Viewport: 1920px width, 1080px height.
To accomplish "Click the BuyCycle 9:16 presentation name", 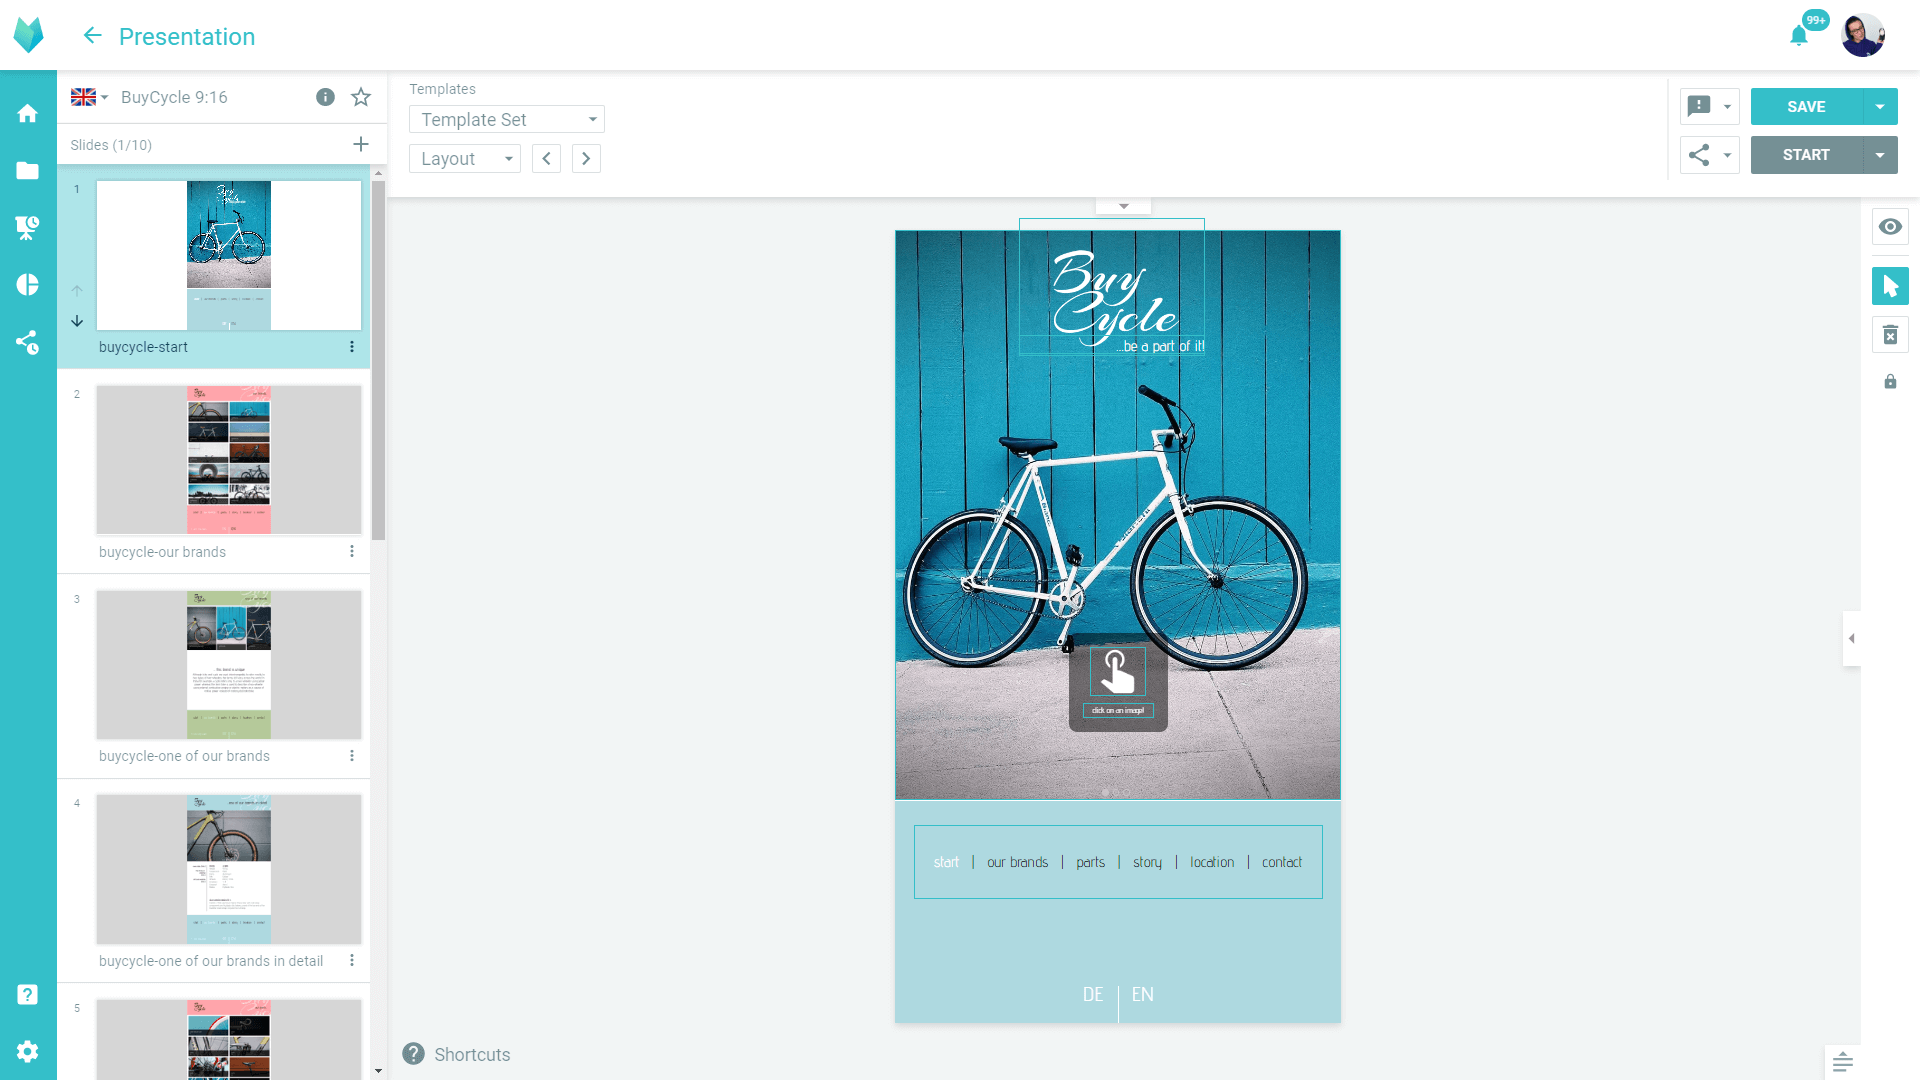I will tap(174, 97).
